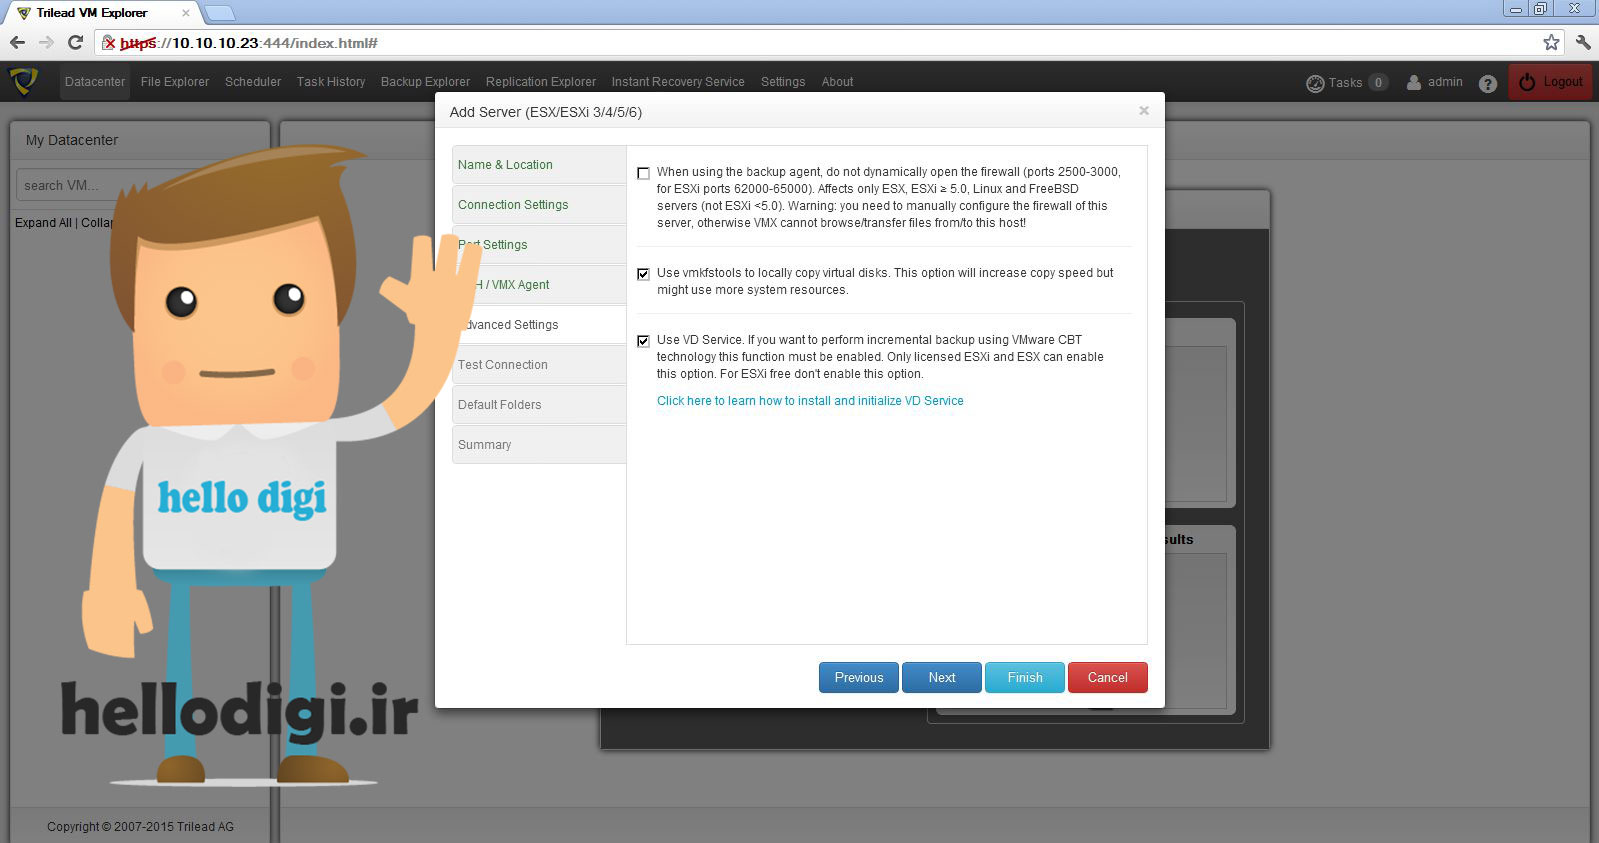Select the Connection Settings step
This screenshot has width=1599, height=843.
pyautogui.click(x=539, y=205)
